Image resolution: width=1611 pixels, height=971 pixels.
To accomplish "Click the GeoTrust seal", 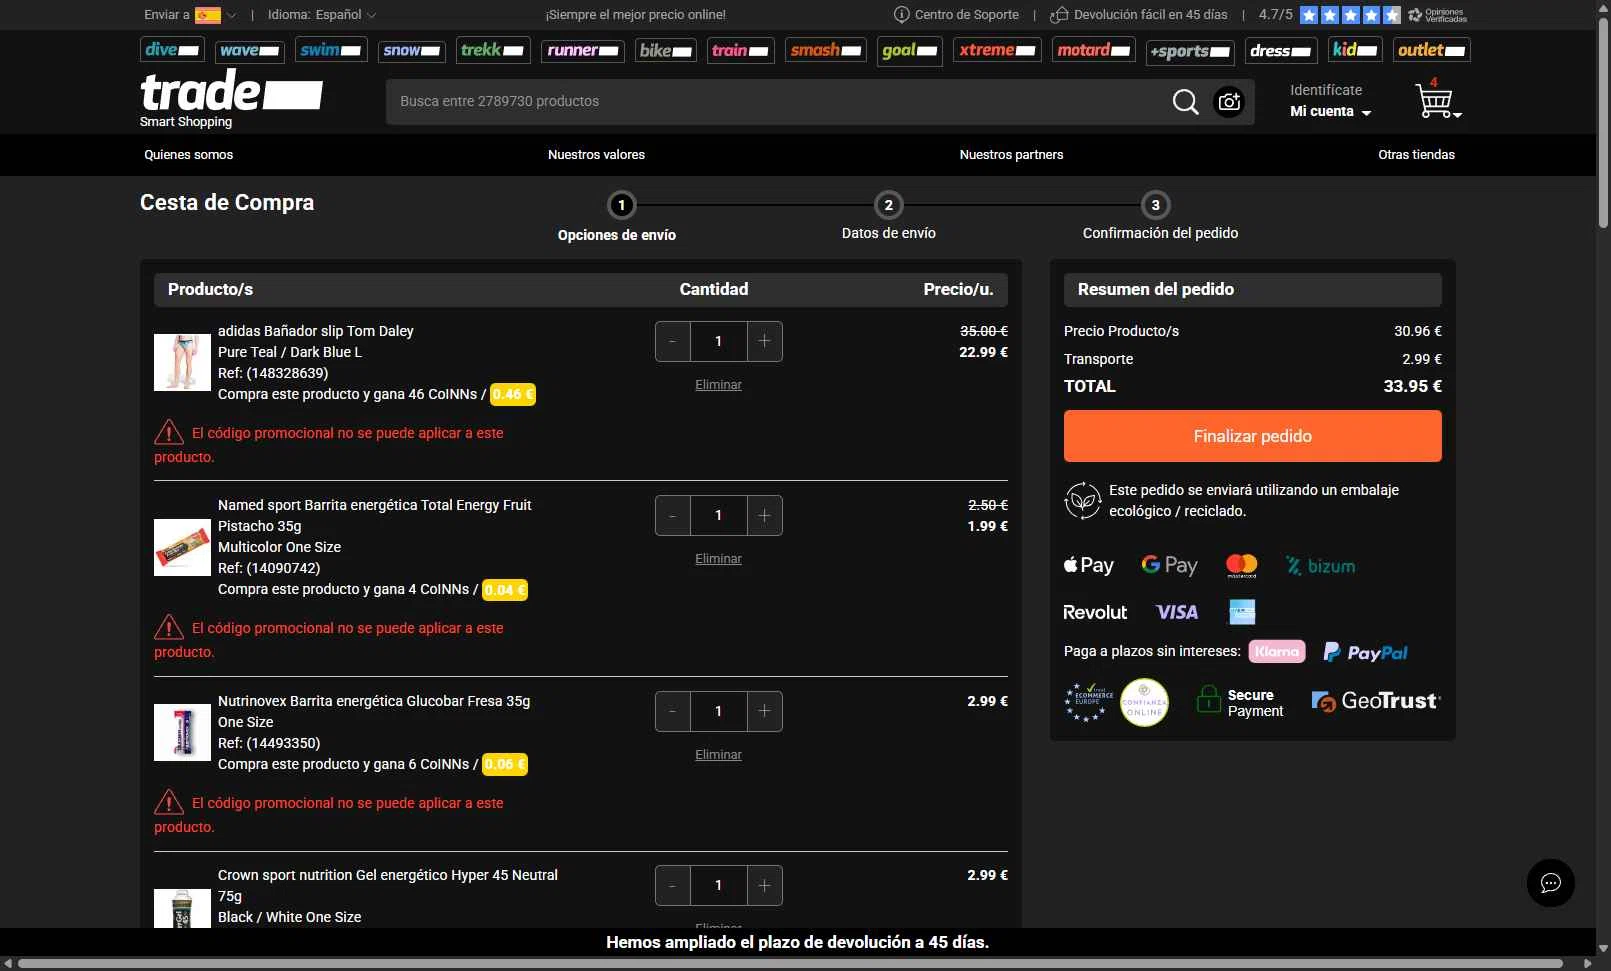I will coord(1376,702).
